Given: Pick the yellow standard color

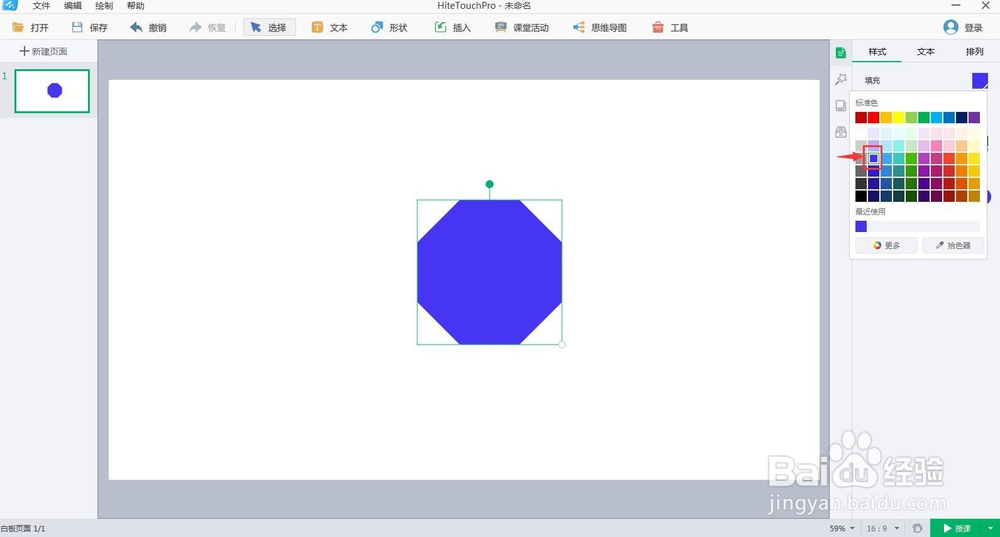Looking at the screenshot, I should 899,117.
